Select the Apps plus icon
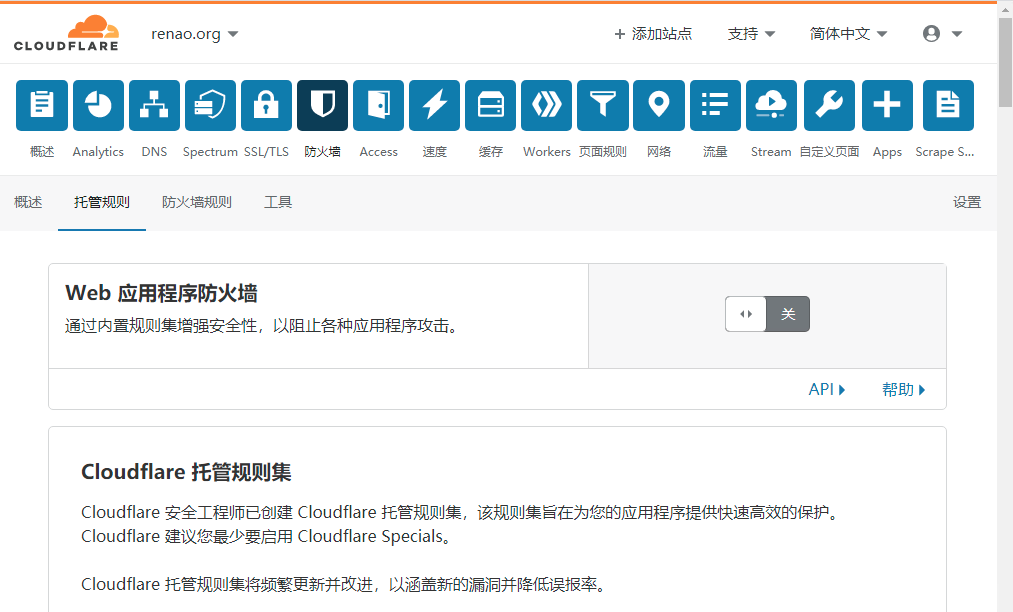The height and width of the screenshot is (612, 1013). tap(887, 106)
